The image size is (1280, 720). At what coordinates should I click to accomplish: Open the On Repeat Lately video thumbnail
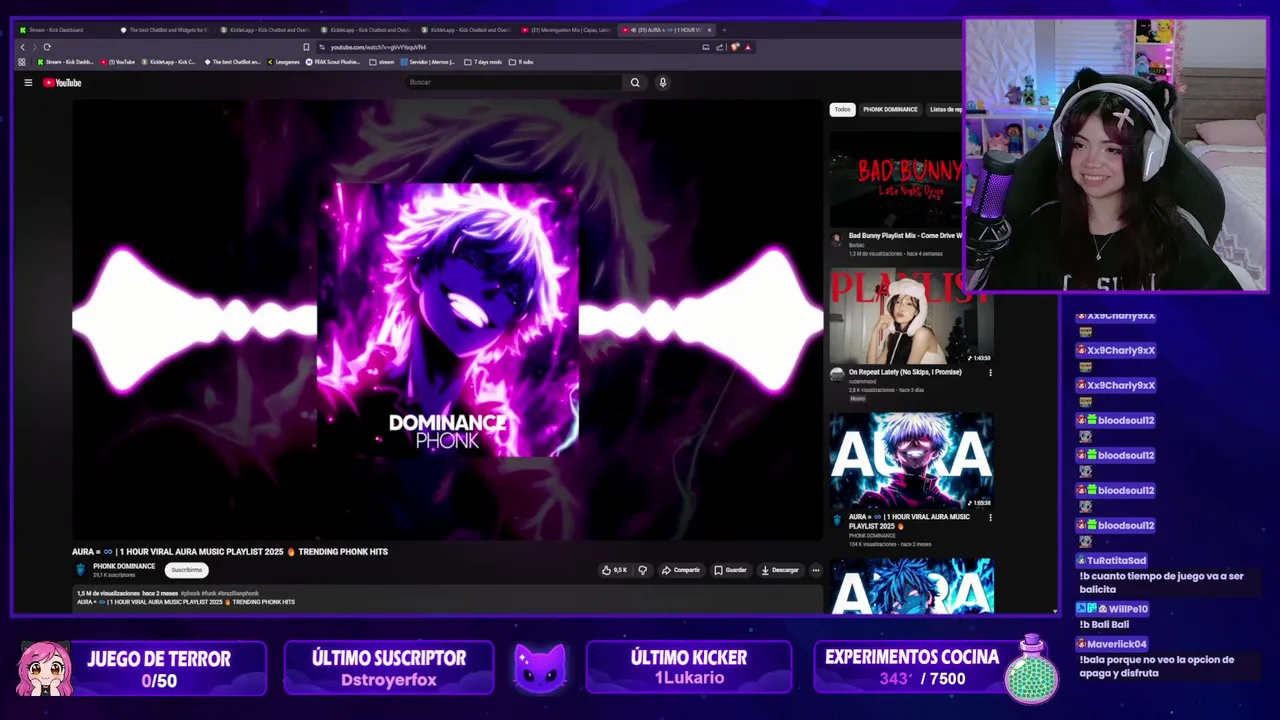(x=911, y=316)
